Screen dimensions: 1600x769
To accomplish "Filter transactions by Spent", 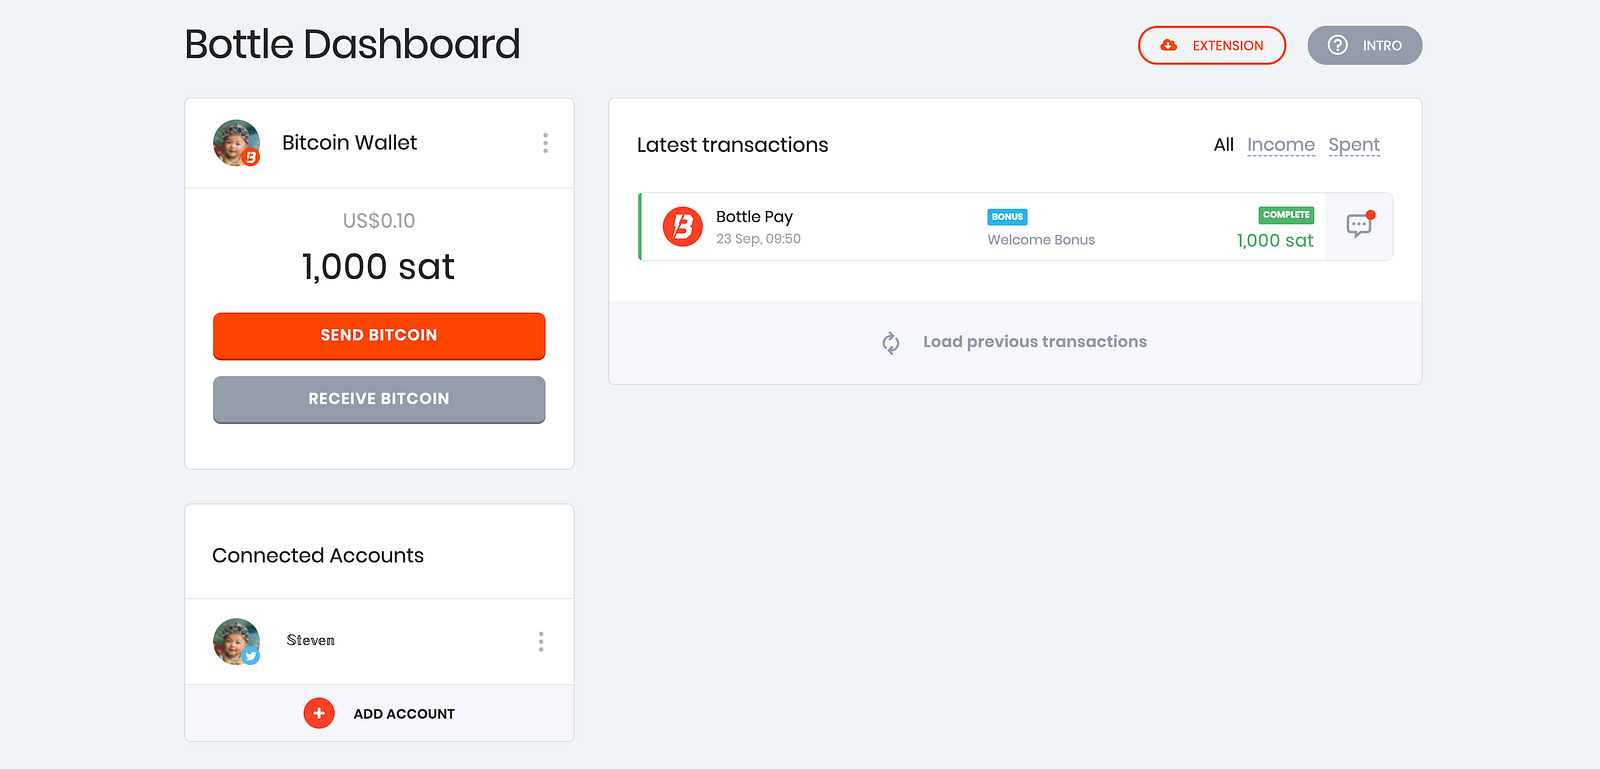I will pyautogui.click(x=1353, y=145).
